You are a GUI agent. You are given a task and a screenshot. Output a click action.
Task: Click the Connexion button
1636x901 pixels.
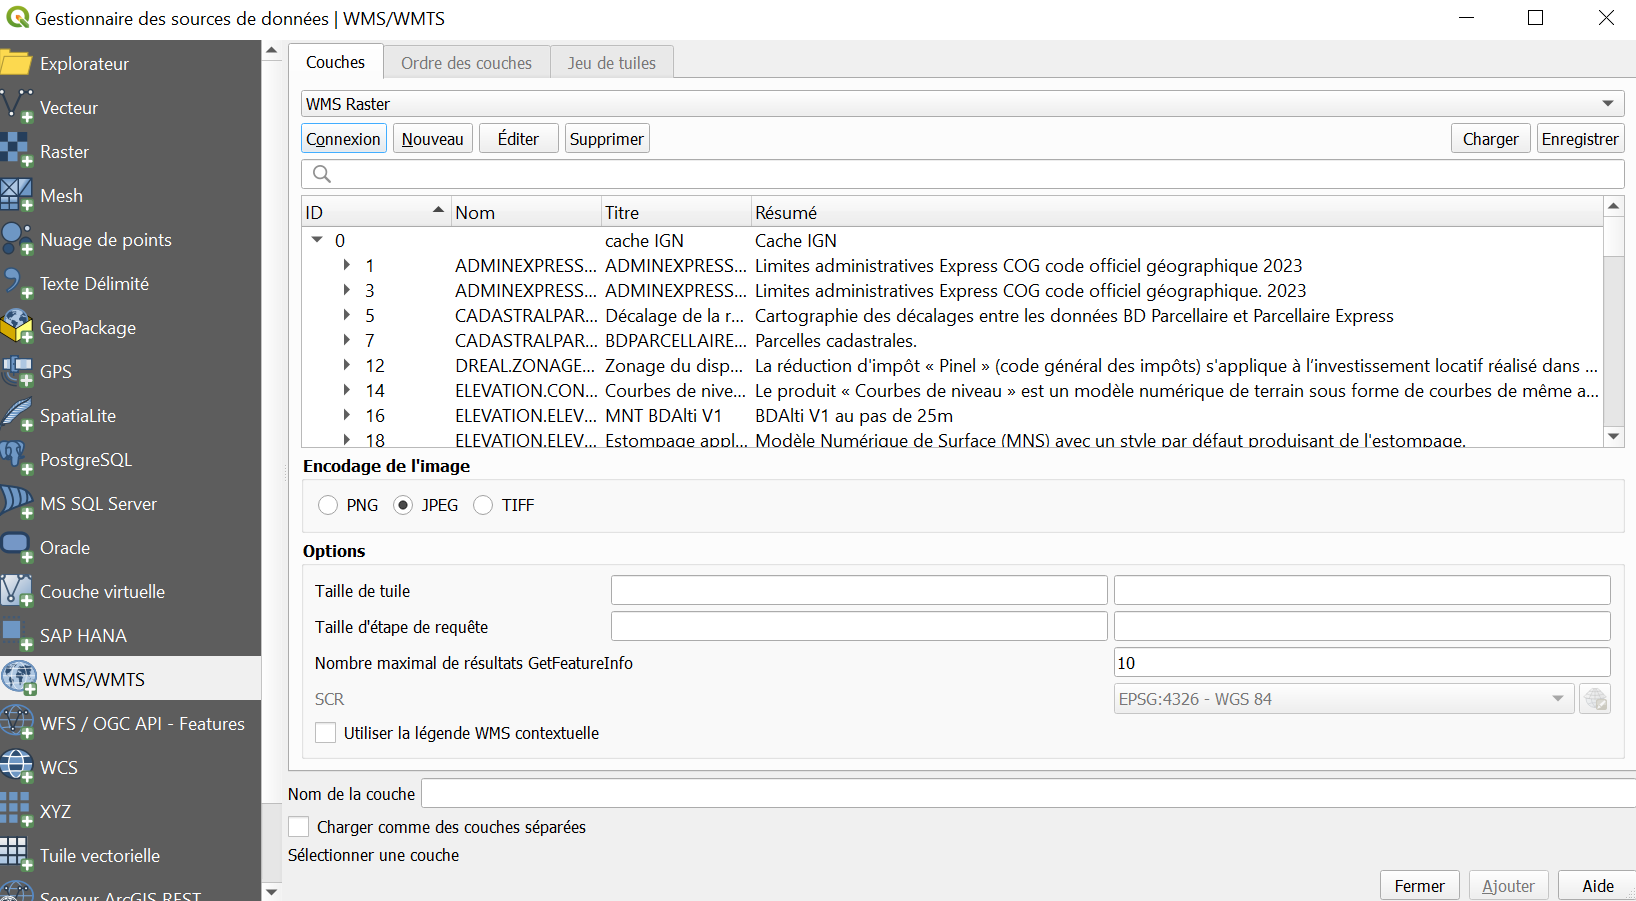(x=343, y=138)
